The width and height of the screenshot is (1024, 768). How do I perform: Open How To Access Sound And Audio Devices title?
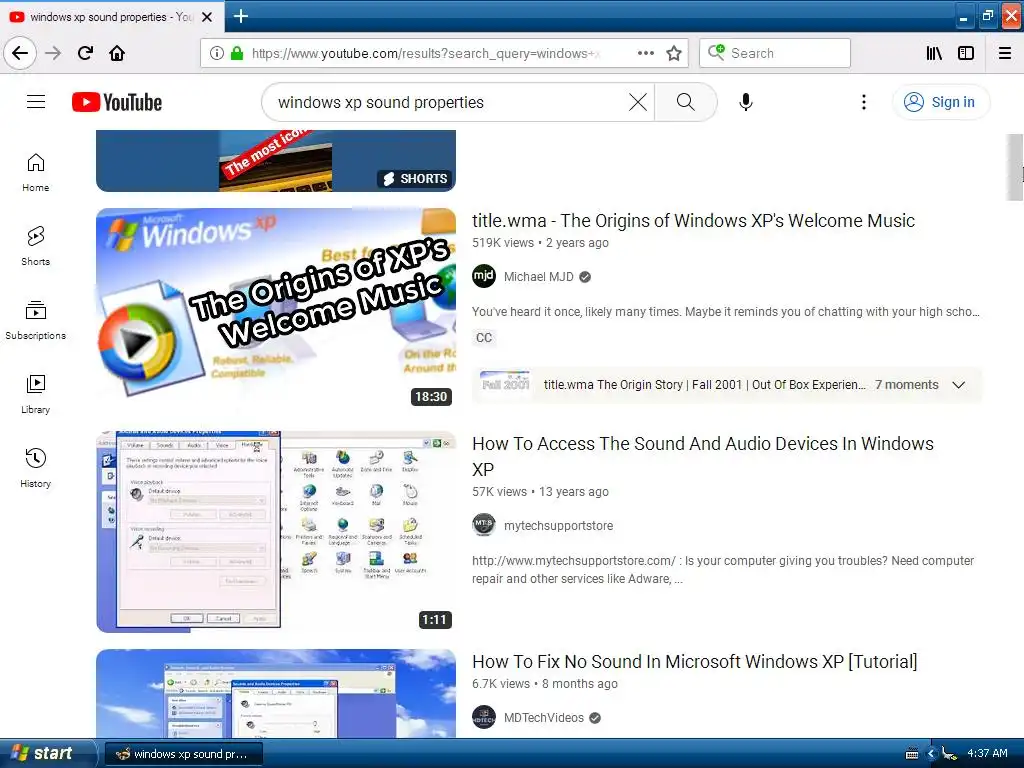[x=703, y=456]
